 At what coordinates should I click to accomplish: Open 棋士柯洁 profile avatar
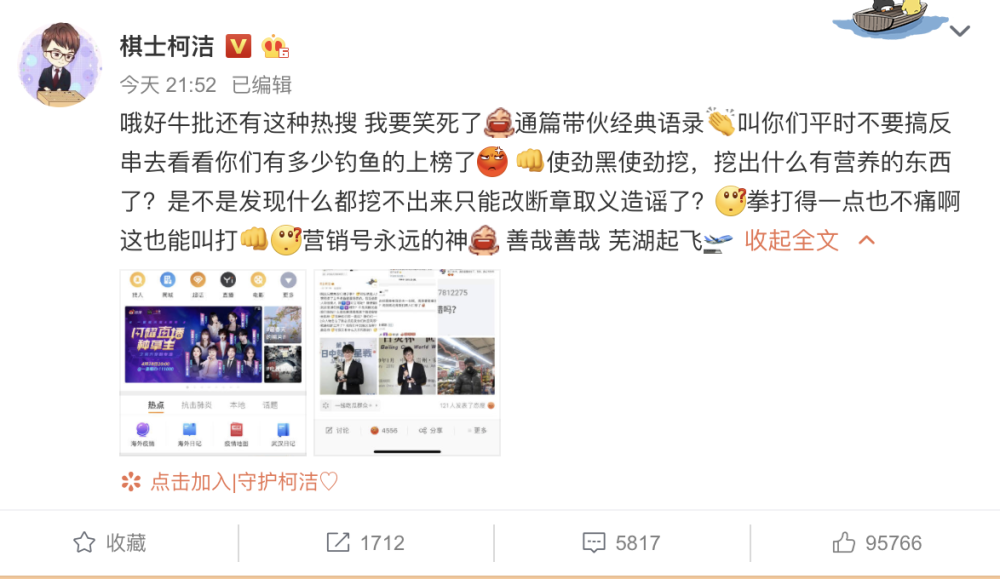click(60, 64)
